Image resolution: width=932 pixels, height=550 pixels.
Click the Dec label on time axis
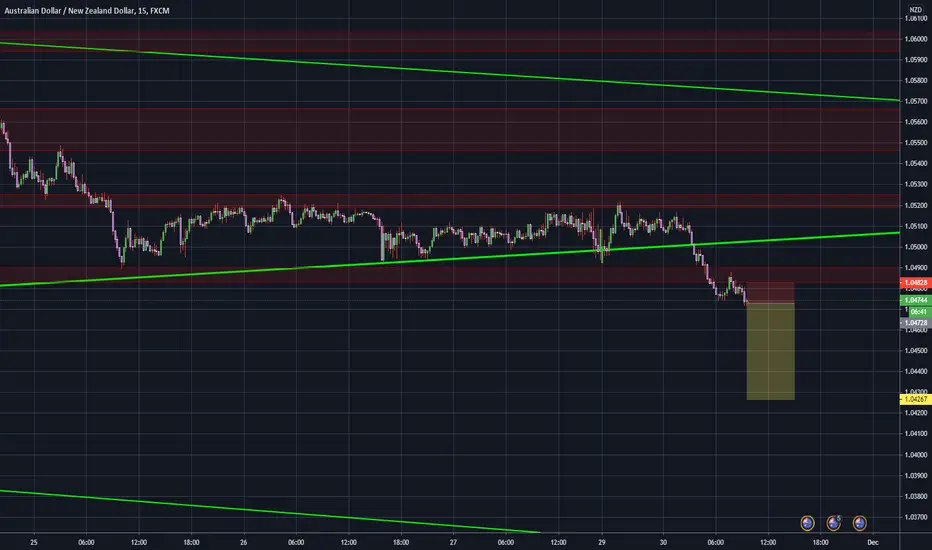[873, 542]
